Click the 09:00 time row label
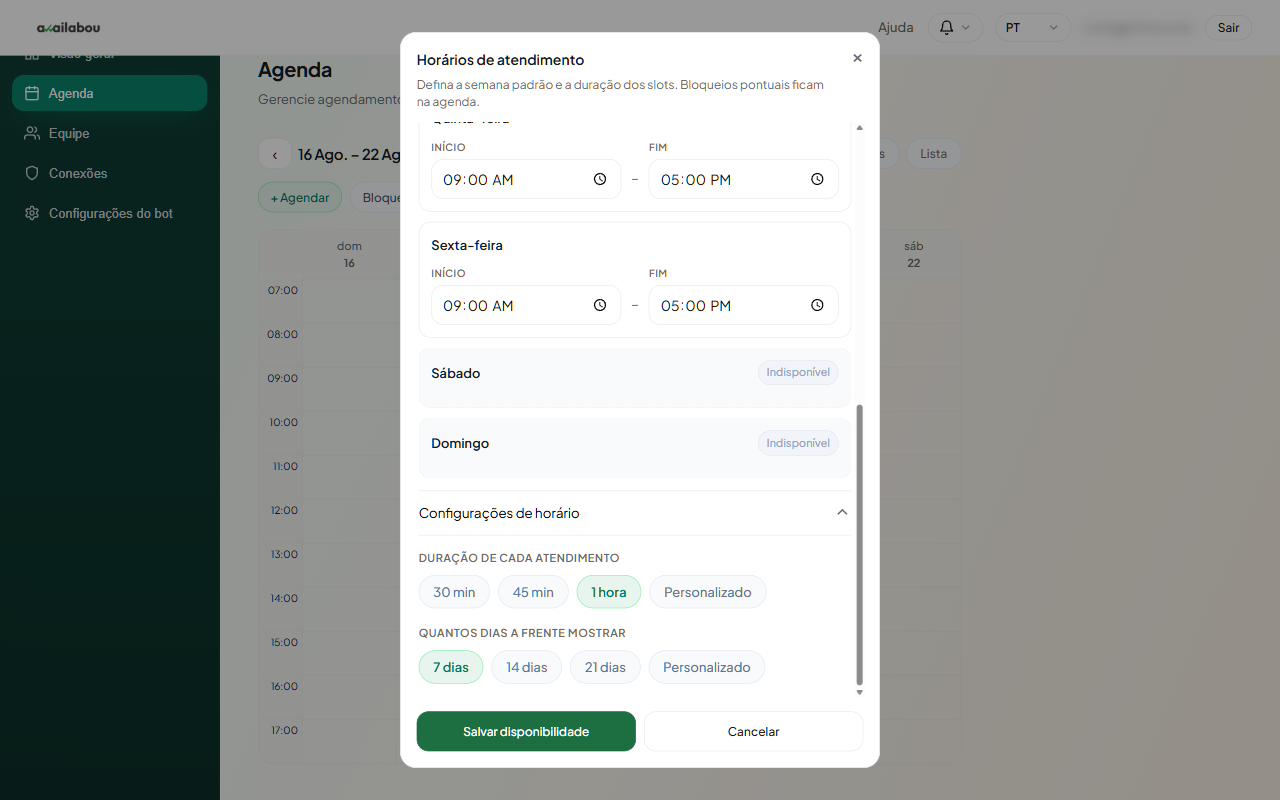1280x800 pixels. click(x=283, y=378)
